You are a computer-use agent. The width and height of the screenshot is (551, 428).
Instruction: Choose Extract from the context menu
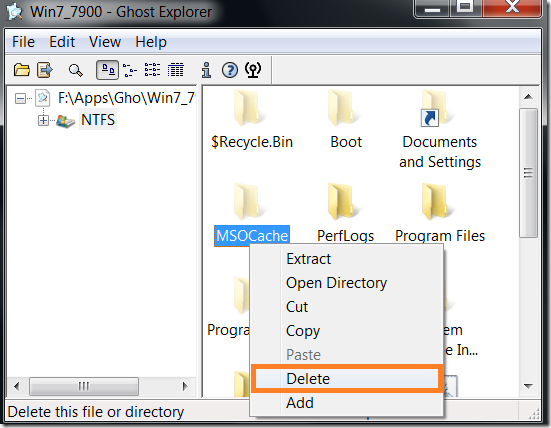click(346, 259)
